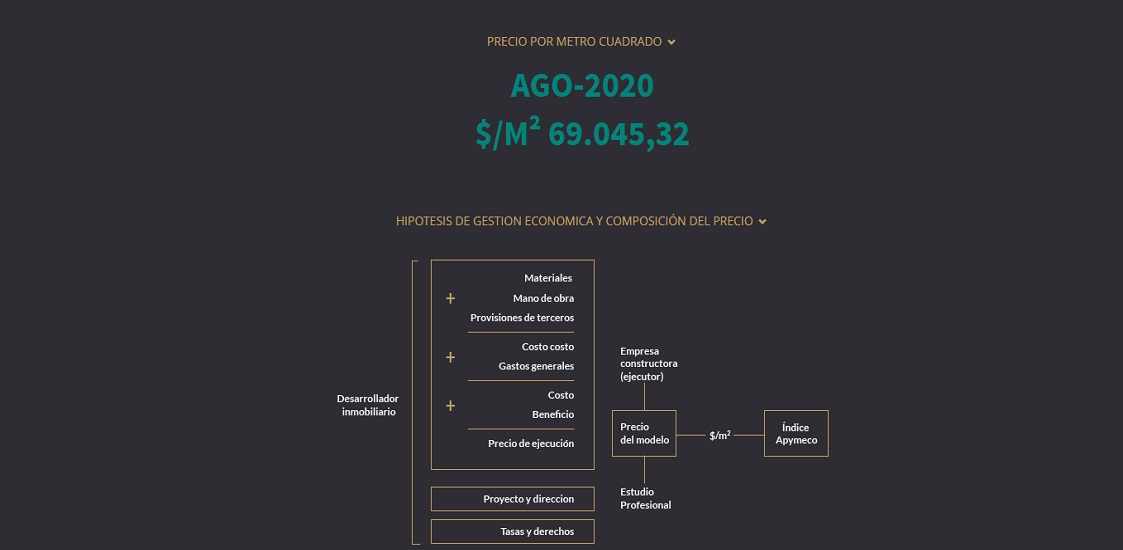The image size is (1123, 550).
Task: Collapse the Hipotesis de gestion economica chevron
Action: click(762, 222)
